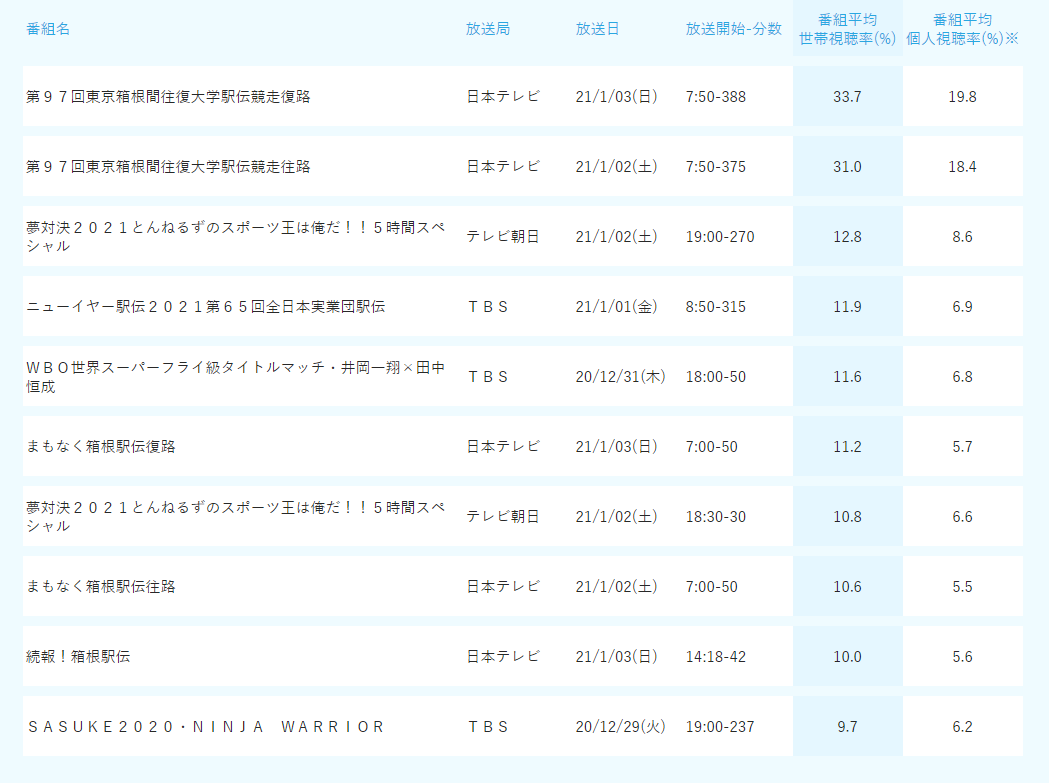Click the 14:18-42 start time cell
This screenshot has height=783, width=1049.
click(715, 657)
